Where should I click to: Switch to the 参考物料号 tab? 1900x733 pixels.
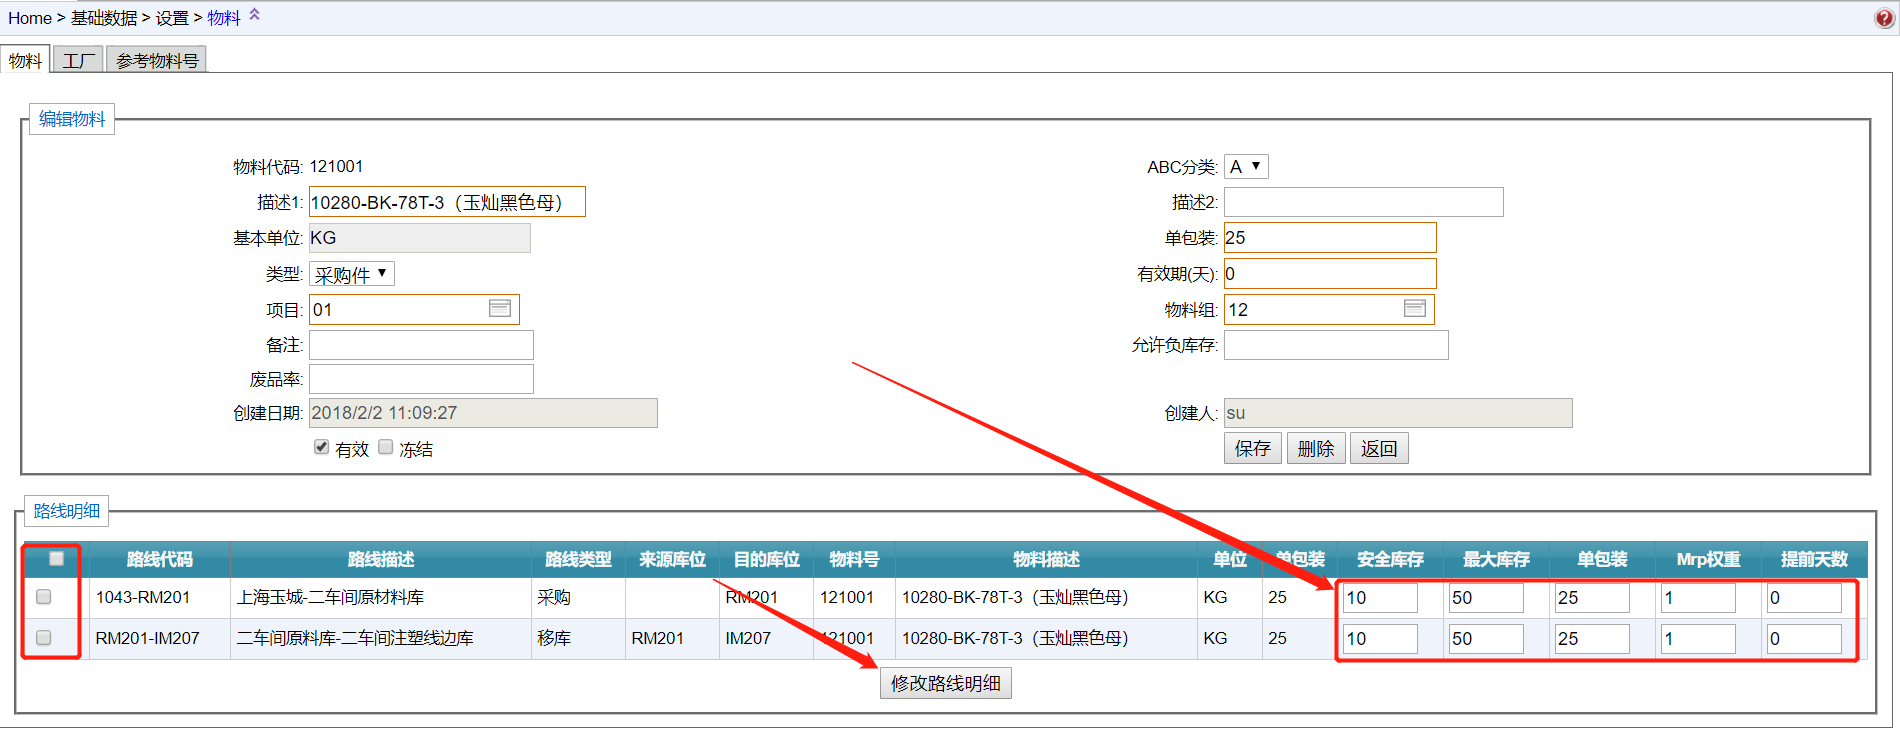[157, 60]
